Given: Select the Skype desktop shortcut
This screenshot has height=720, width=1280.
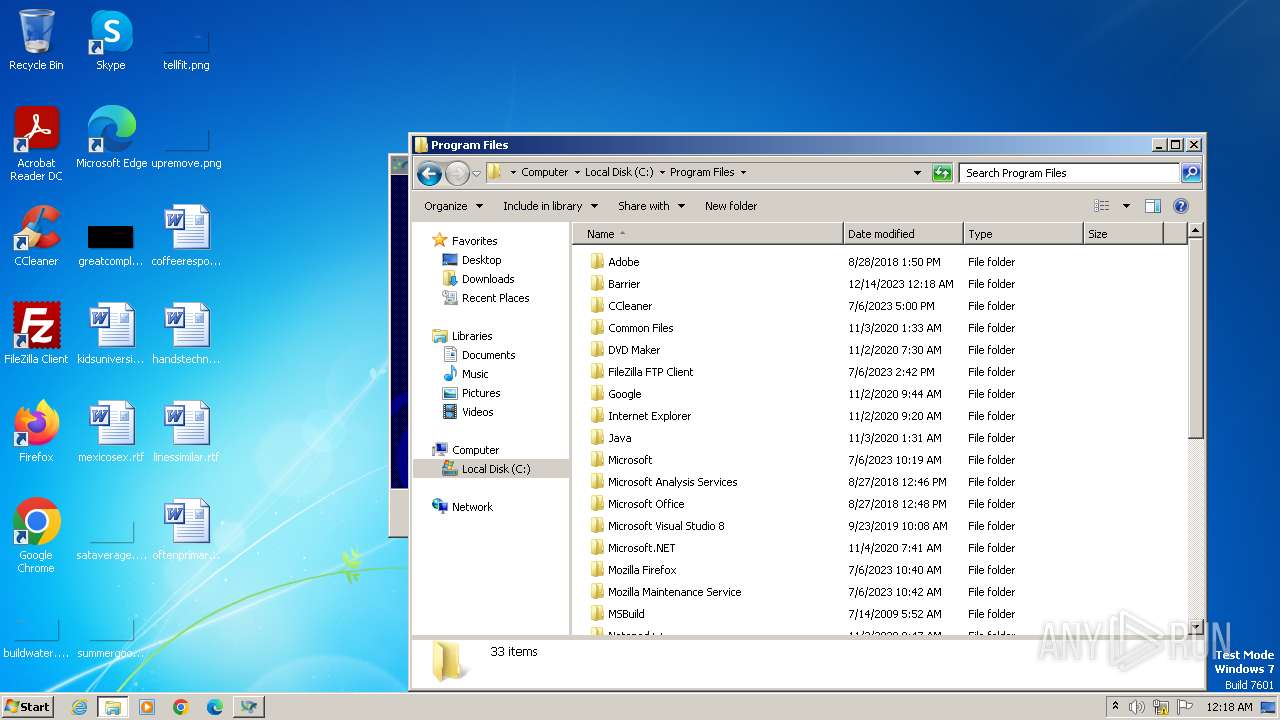Looking at the screenshot, I should (x=111, y=41).
